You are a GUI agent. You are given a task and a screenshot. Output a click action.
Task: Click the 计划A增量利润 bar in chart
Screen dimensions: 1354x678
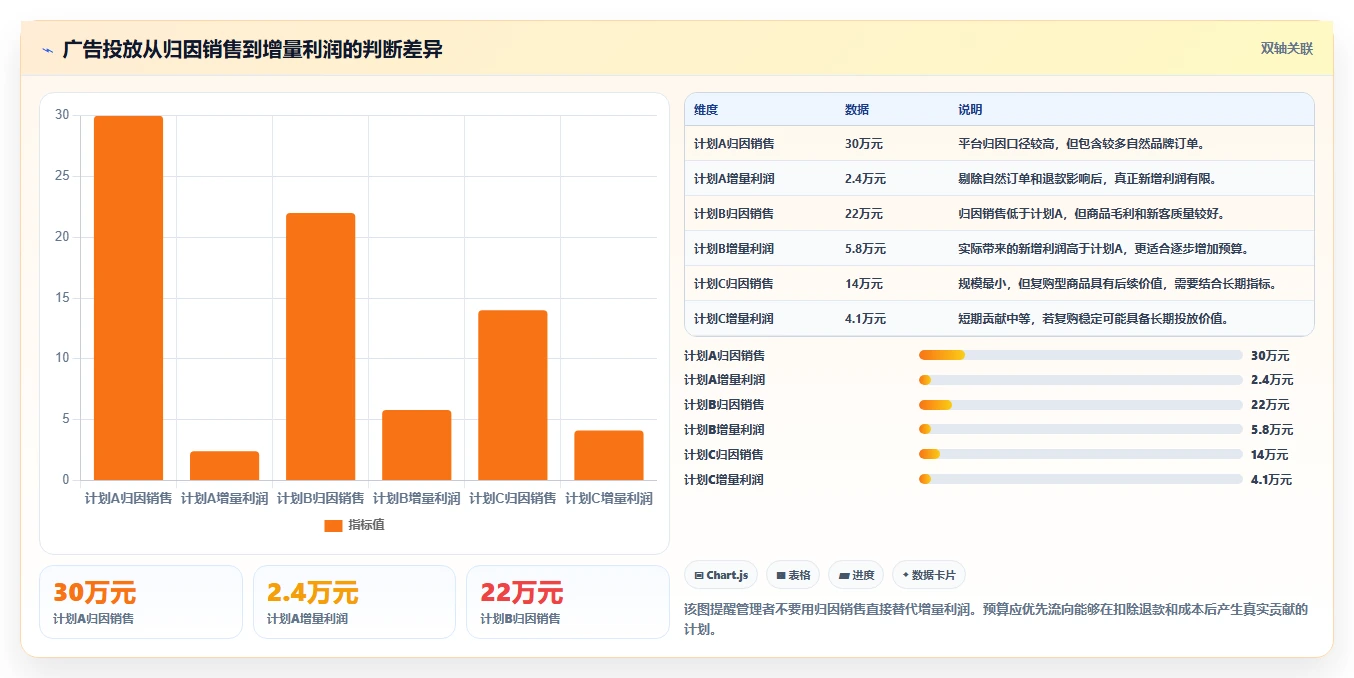(x=224, y=466)
